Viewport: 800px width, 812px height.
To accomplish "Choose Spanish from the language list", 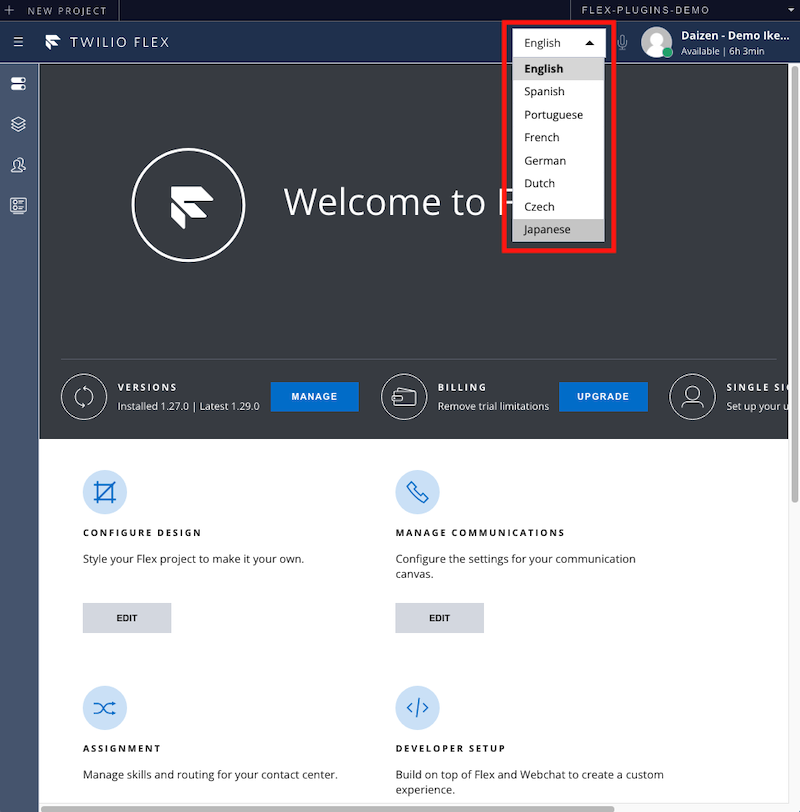I will [558, 92].
